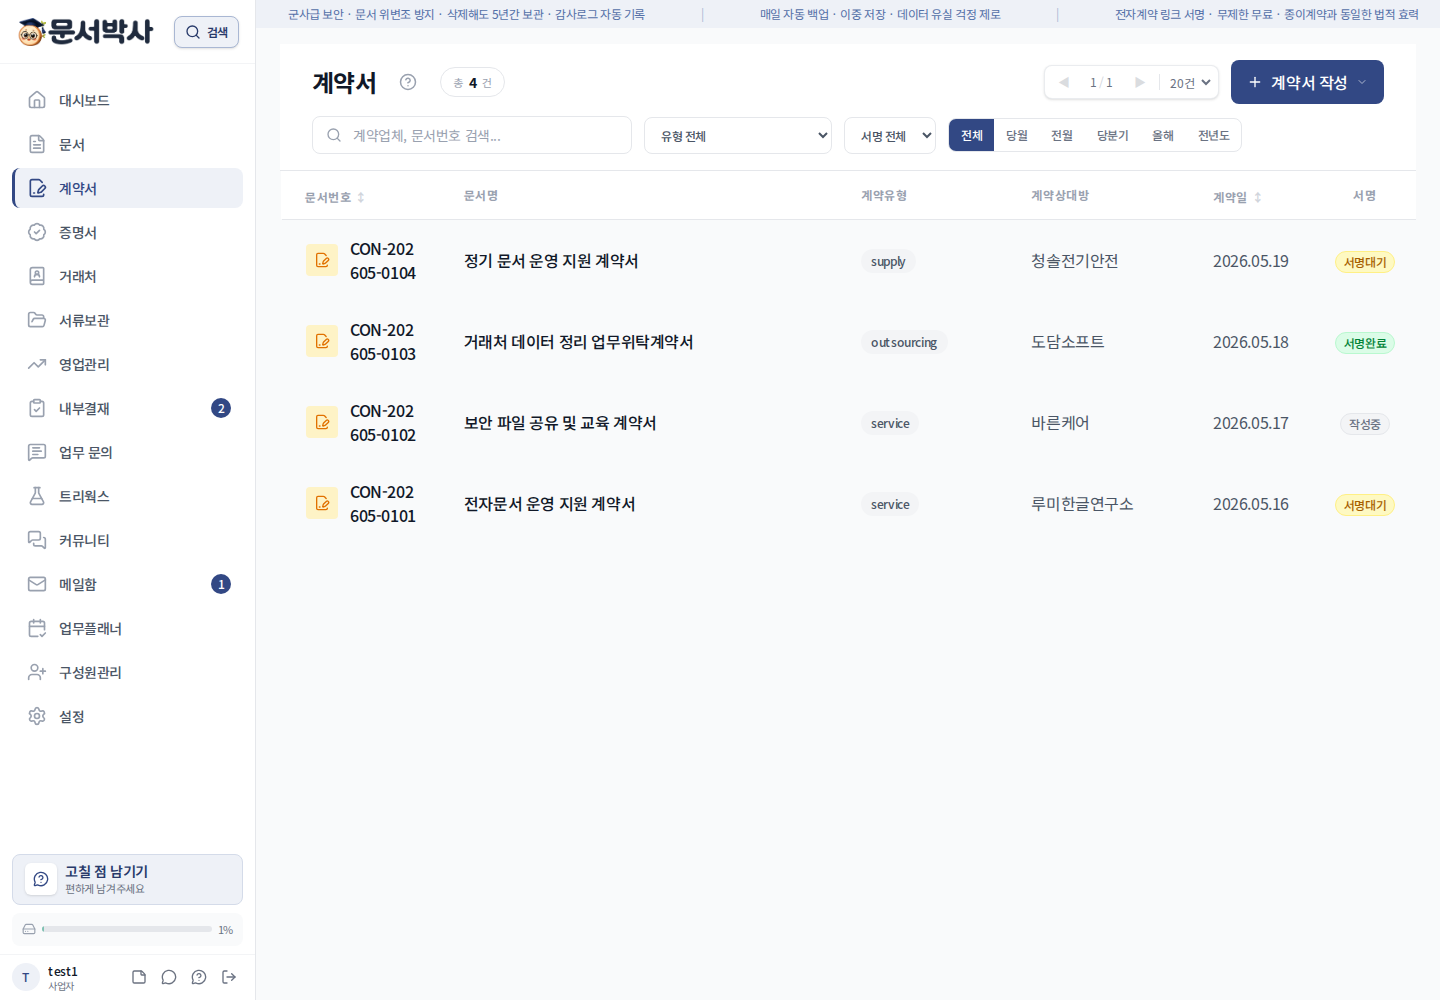Click the document icon for CON-202605-0104
The height and width of the screenshot is (1000, 1440).
pos(322,260)
